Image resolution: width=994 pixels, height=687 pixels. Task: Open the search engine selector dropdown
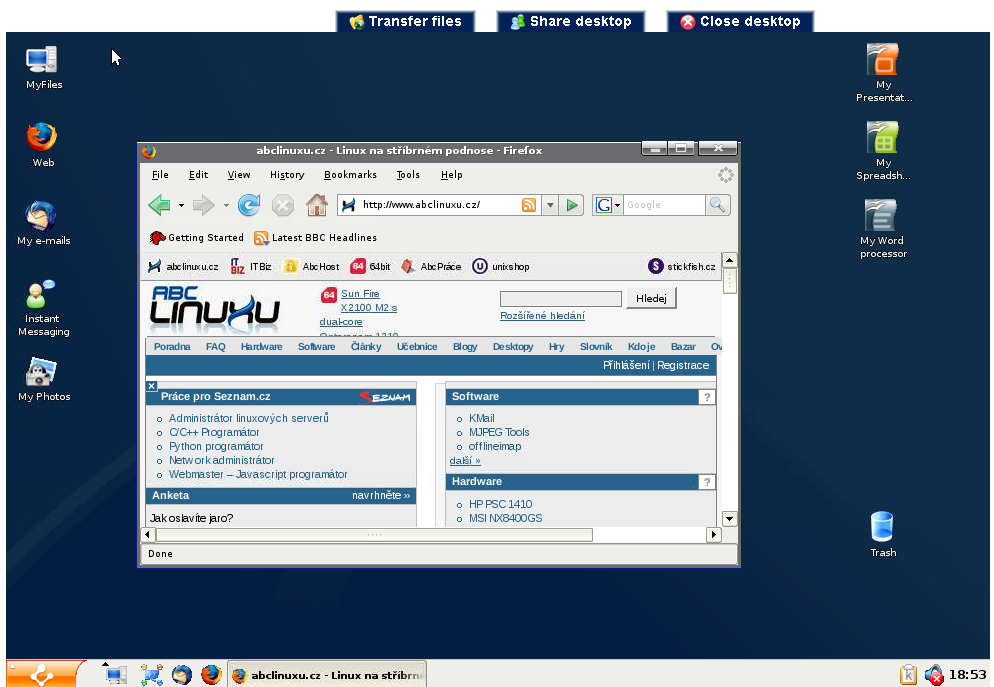[607, 205]
